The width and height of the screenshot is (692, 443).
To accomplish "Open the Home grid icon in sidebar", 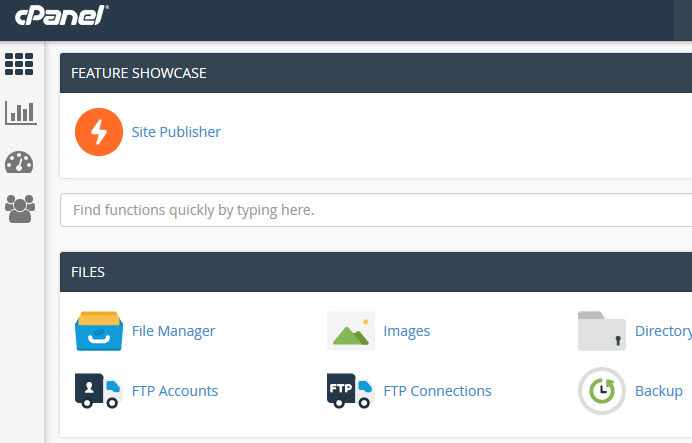I will [19, 64].
